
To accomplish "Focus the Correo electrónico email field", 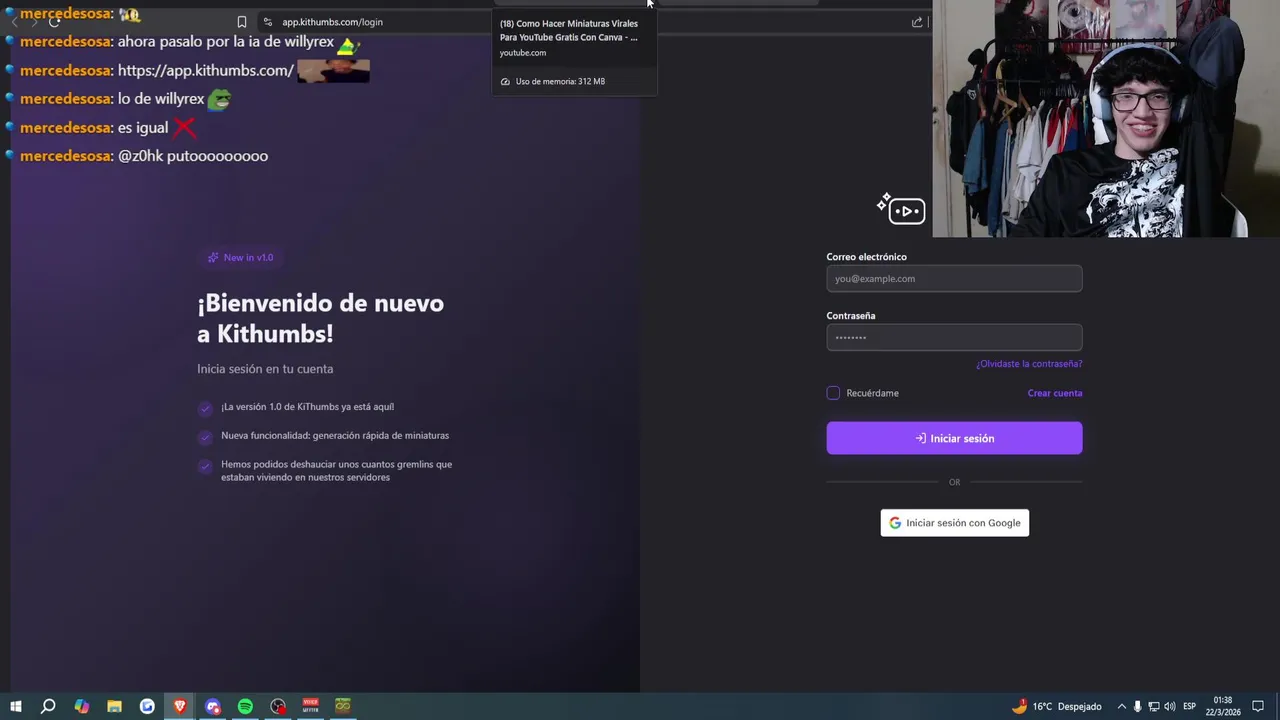I will pos(954,279).
